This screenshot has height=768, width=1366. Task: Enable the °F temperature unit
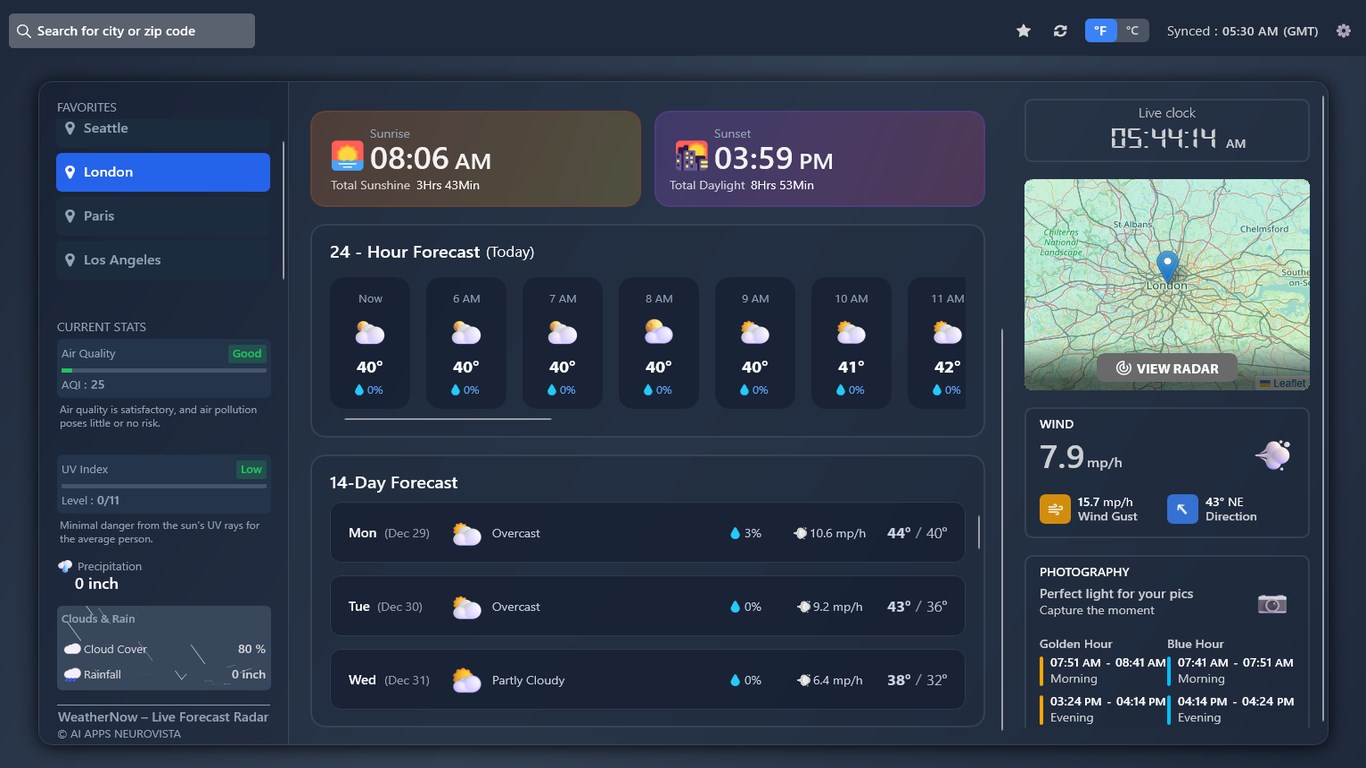click(1100, 30)
